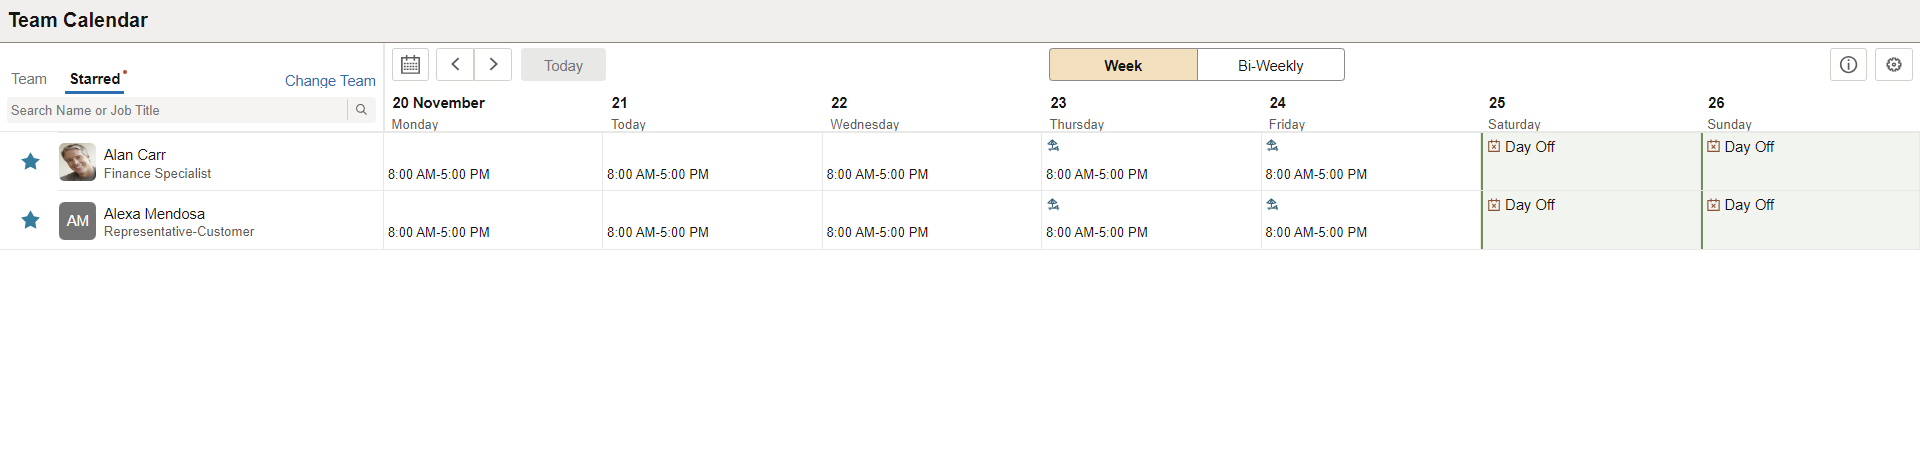Image resolution: width=1920 pixels, height=474 pixels.
Task: Click Alexa Mendosa's Friday absence icon
Action: click(1272, 204)
